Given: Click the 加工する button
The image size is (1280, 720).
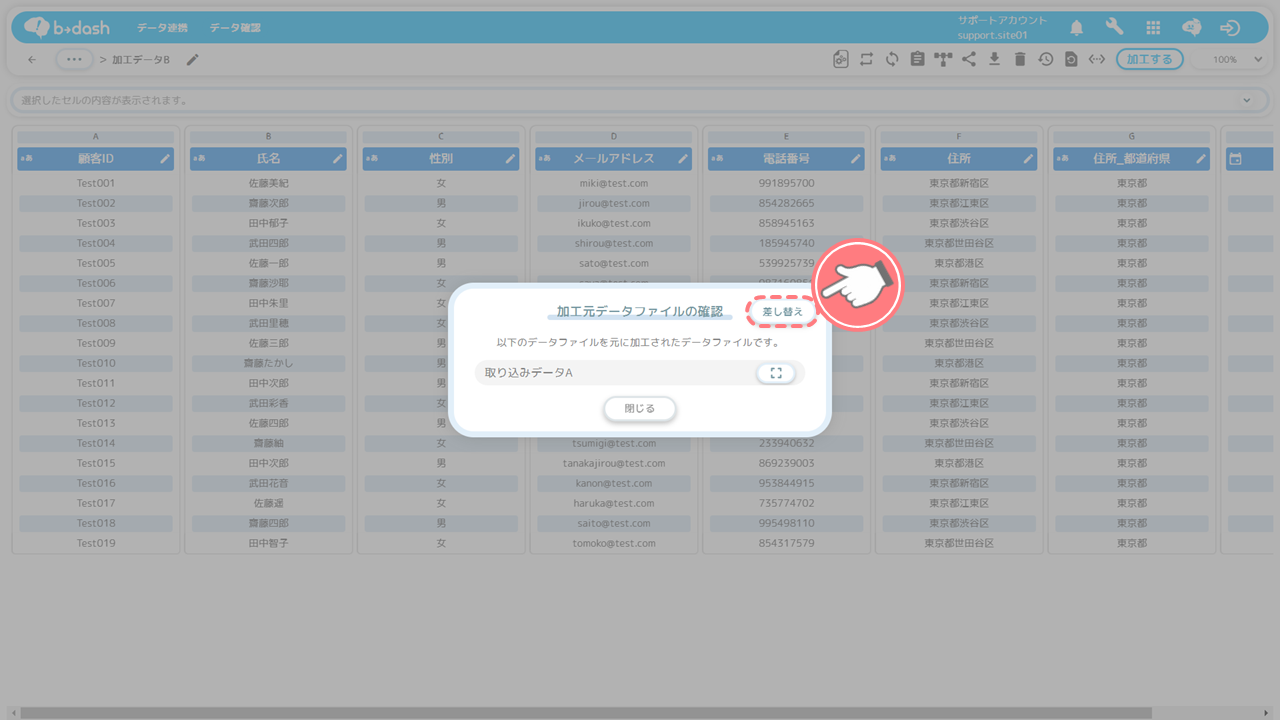Looking at the screenshot, I should [1149, 59].
